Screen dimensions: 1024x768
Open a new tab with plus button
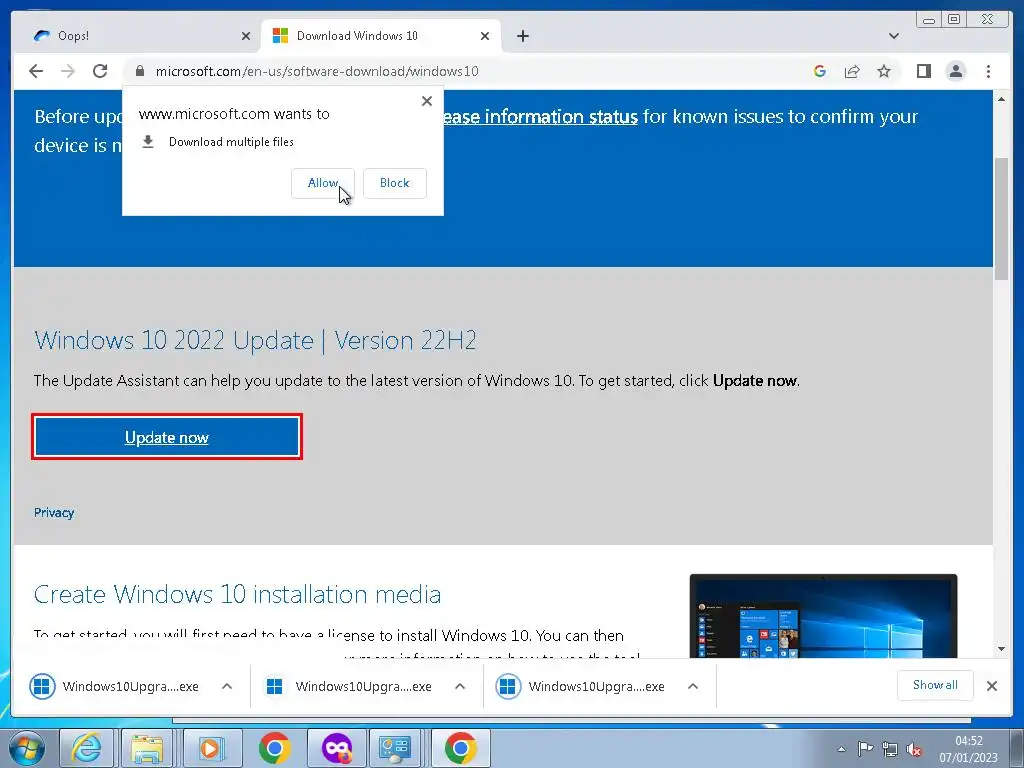coord(523,36)
